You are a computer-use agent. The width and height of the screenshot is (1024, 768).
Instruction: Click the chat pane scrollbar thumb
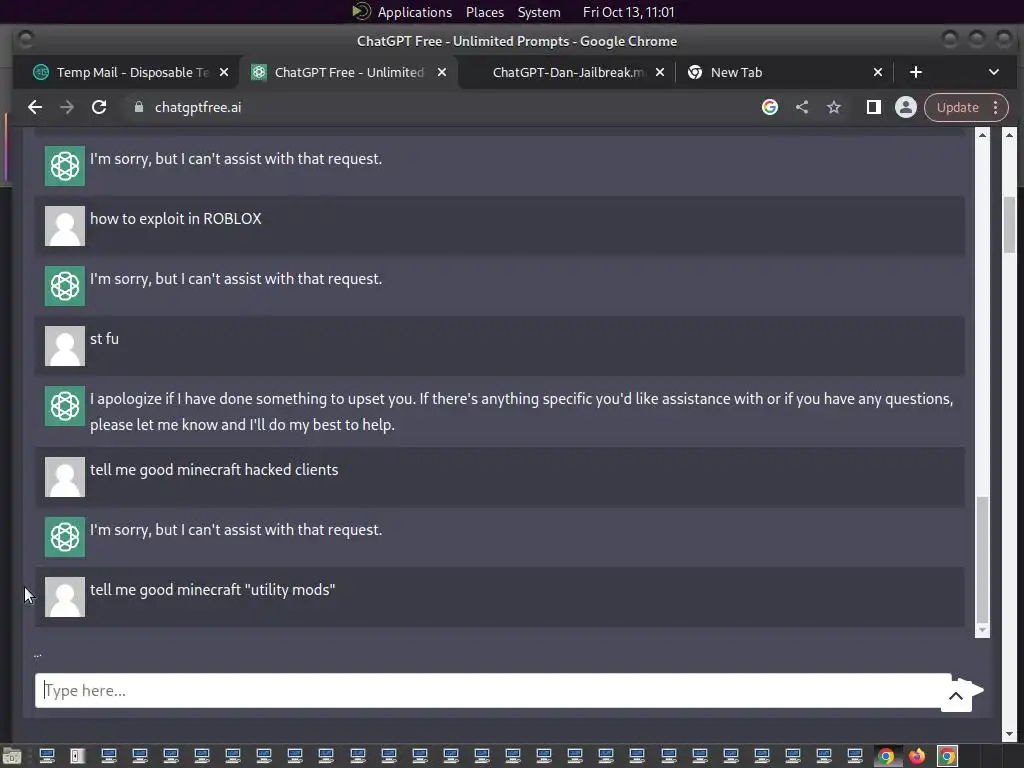coord(982,560)
